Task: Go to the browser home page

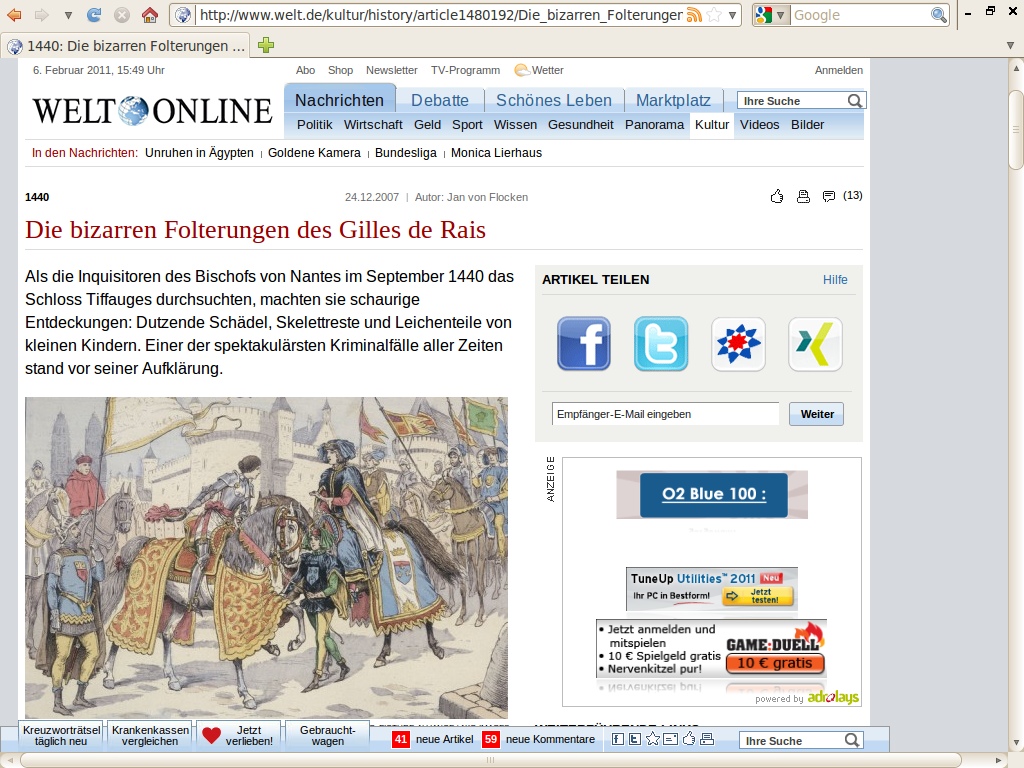Action: pos(150,14)
